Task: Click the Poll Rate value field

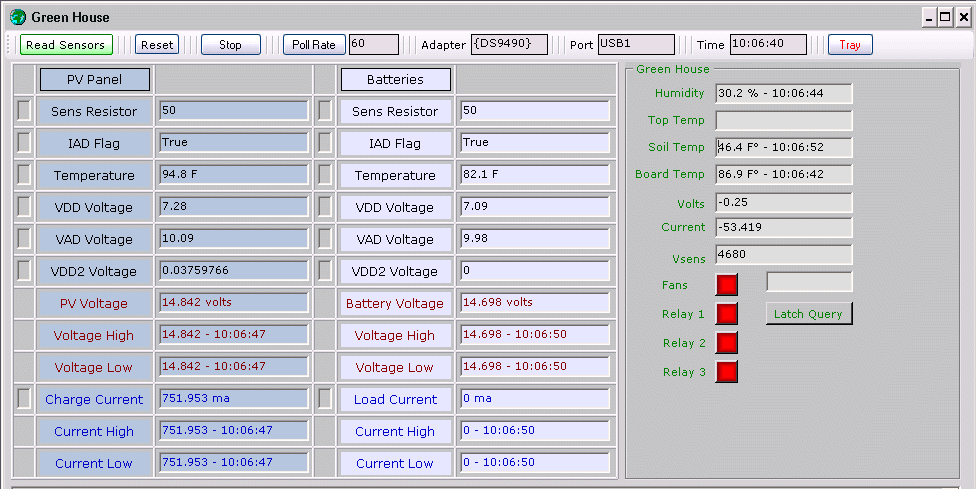Action: (374, 45)
